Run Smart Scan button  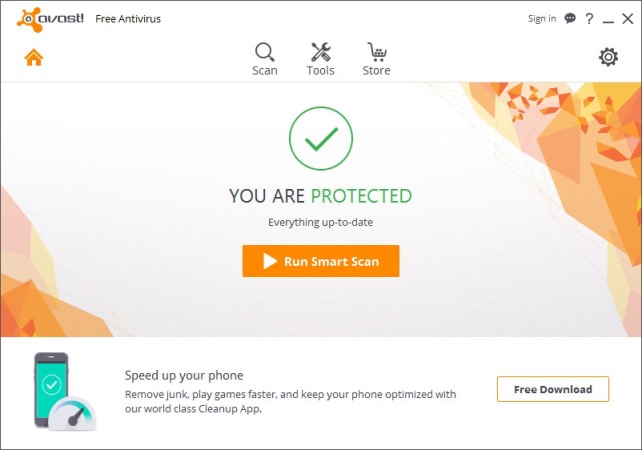[321, 261]
